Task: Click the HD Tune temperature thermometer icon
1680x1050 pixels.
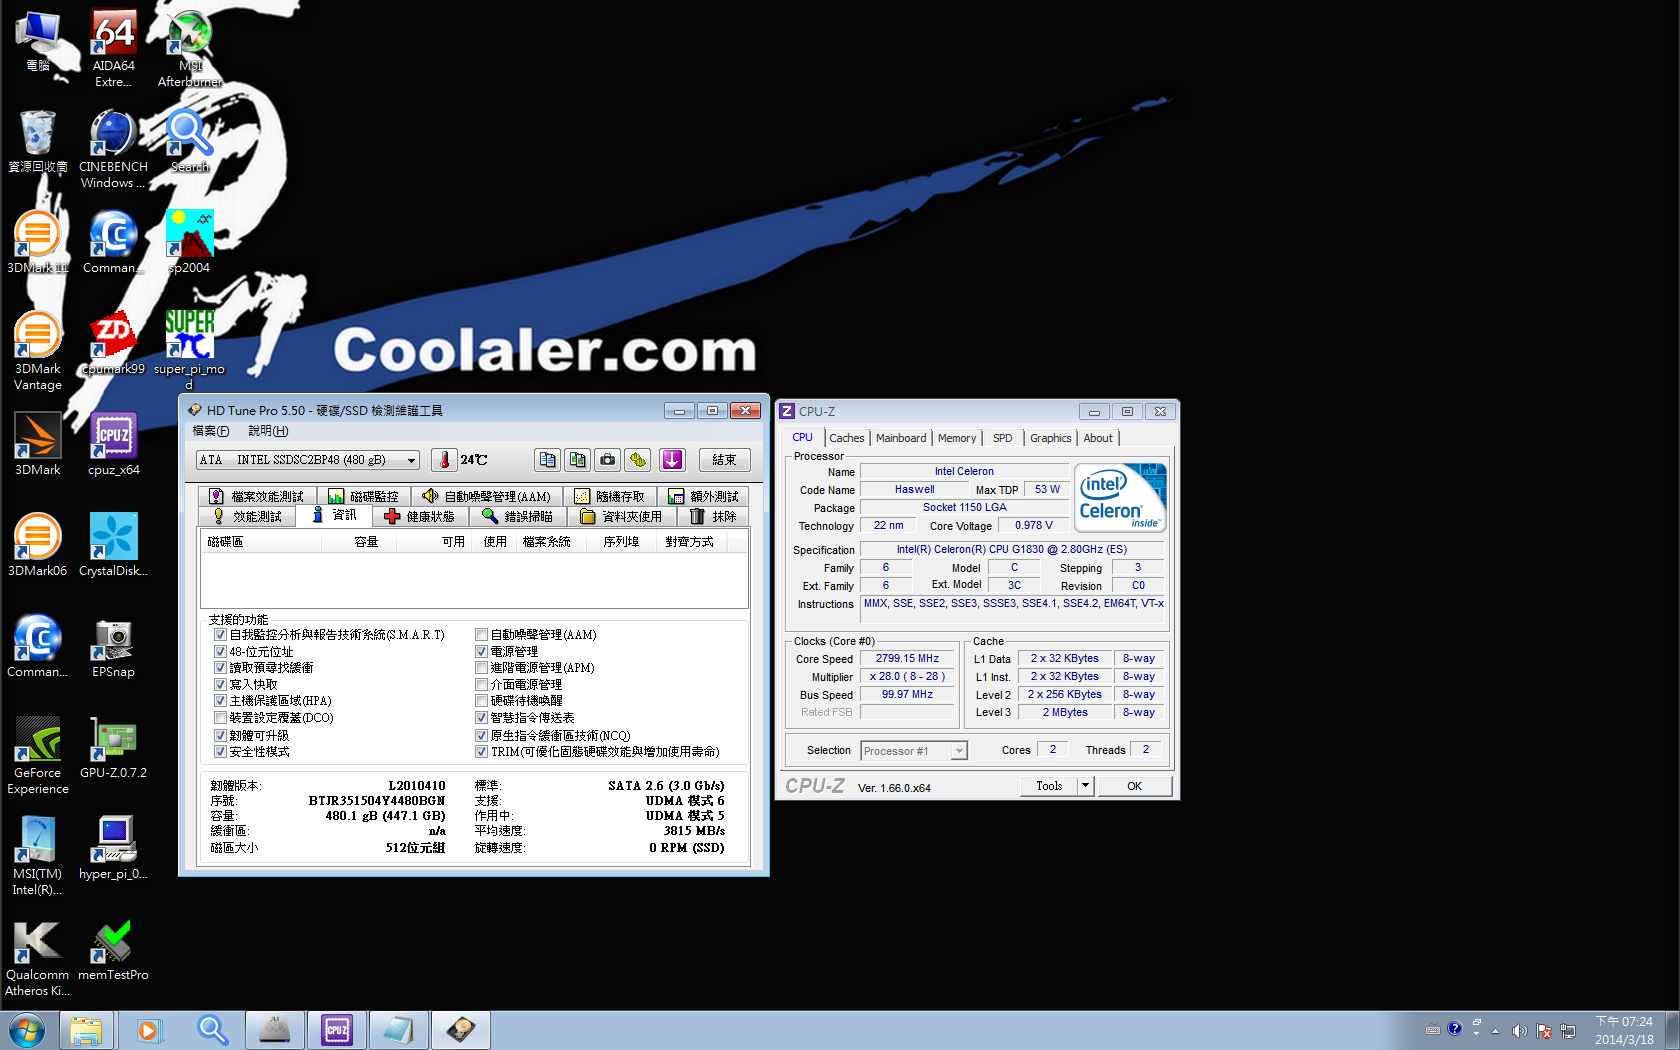Action: [x=444, y=460]
